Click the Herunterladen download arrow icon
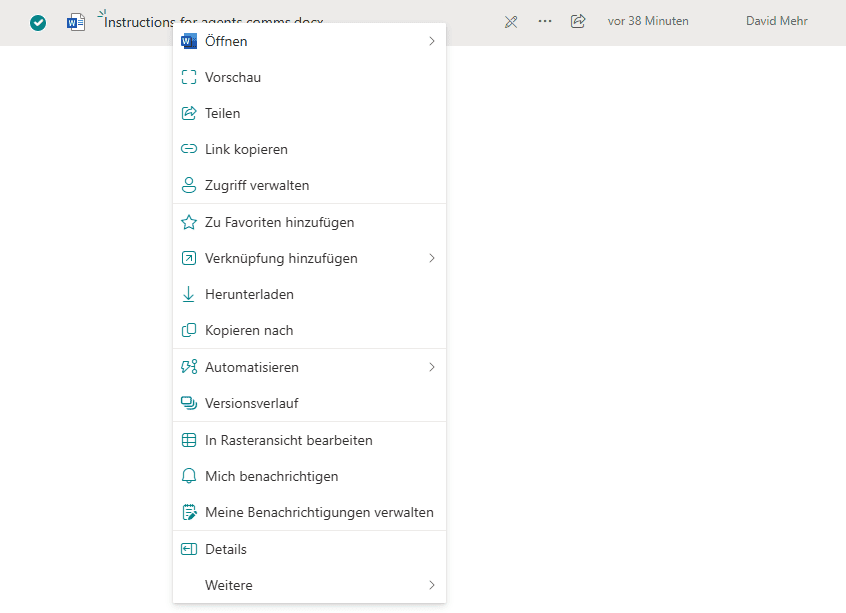The image size is (846, 613). pos(189,294)
